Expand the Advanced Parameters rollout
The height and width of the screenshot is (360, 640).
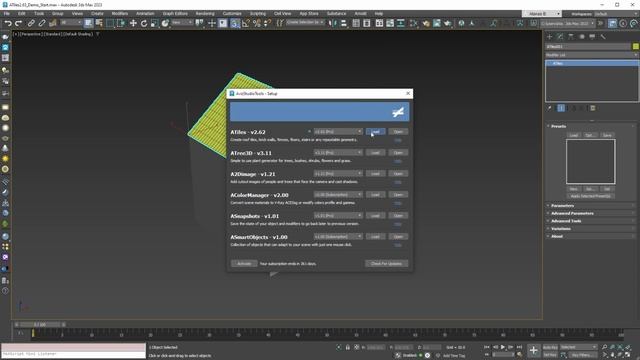tap(591, 213)
